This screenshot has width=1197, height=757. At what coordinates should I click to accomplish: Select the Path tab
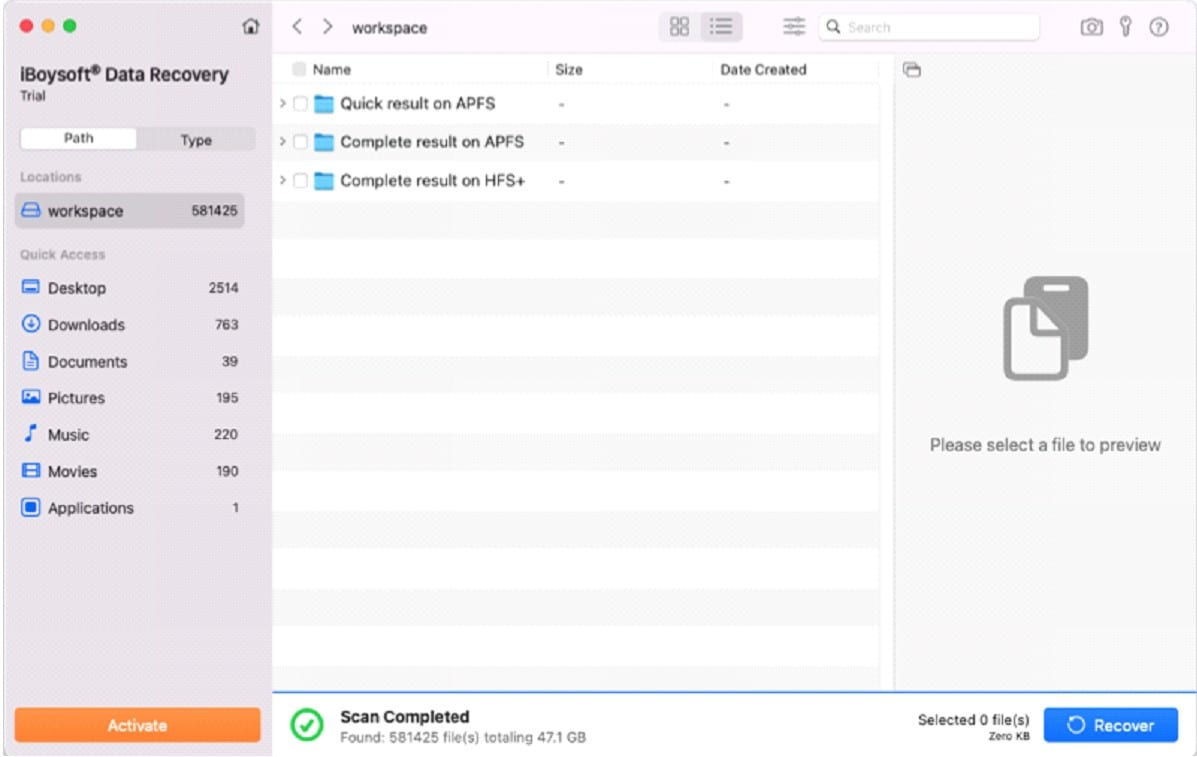[78, 139]
